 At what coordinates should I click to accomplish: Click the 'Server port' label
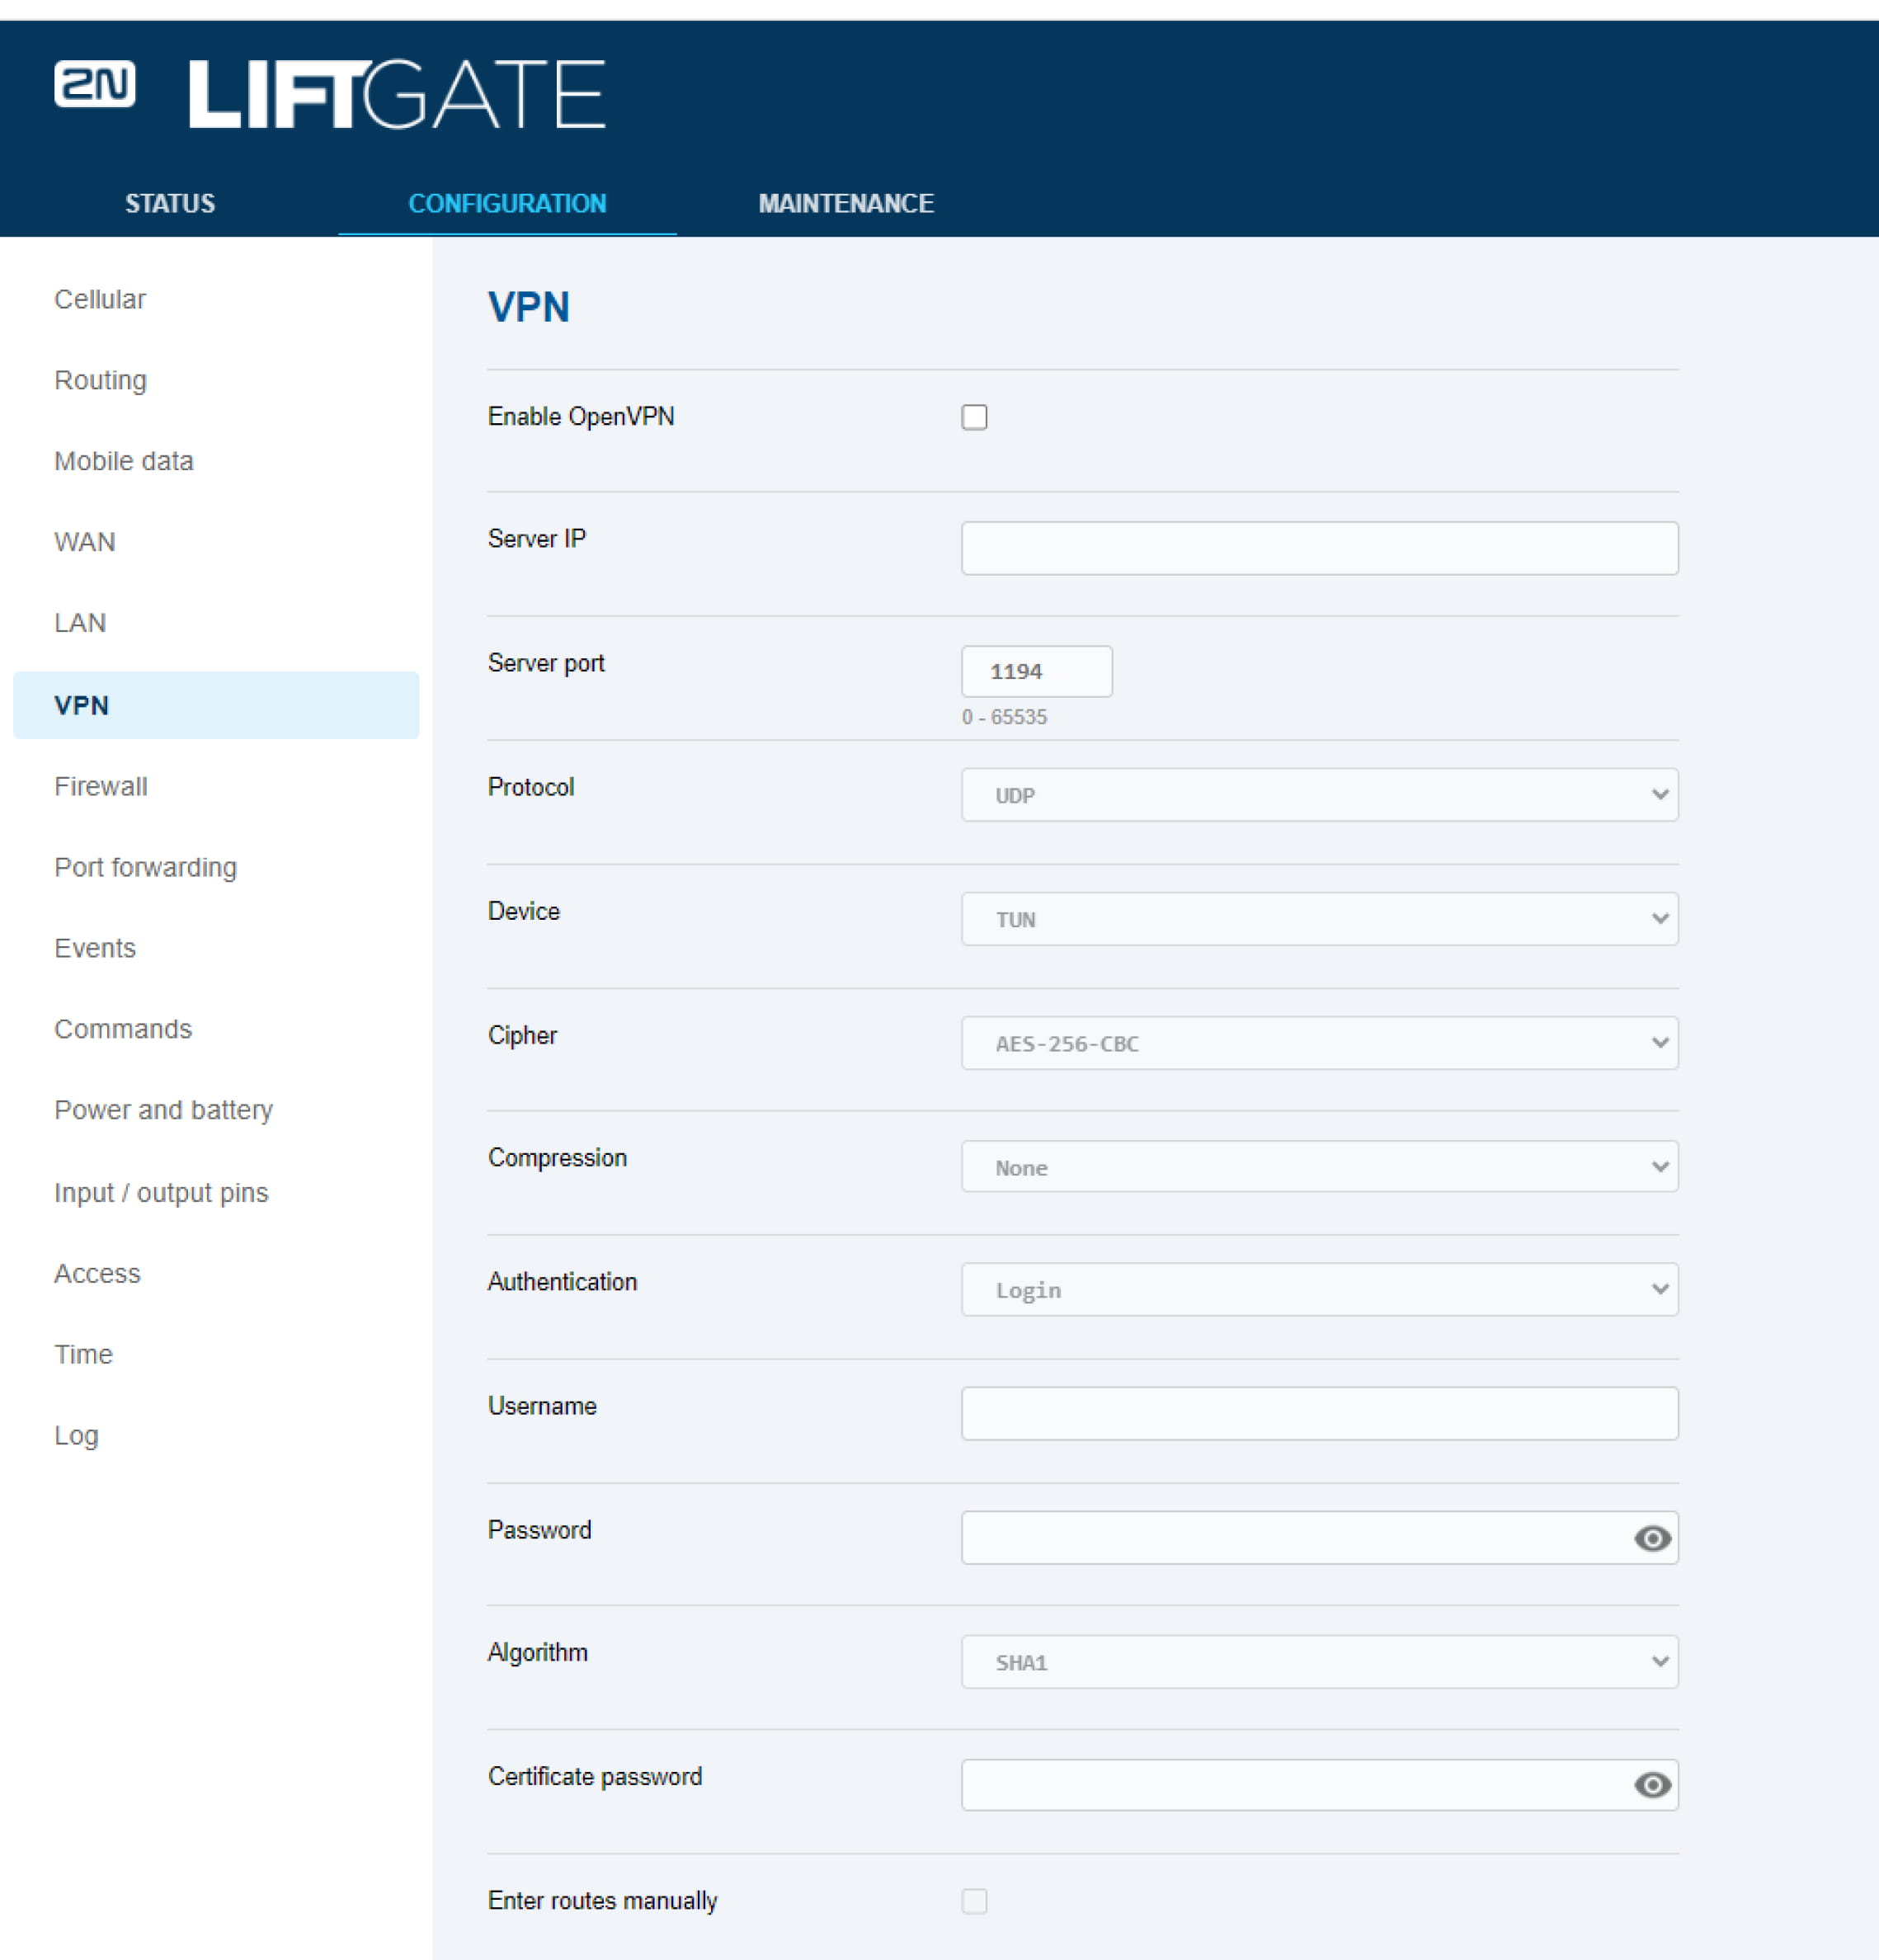(546, 663)
